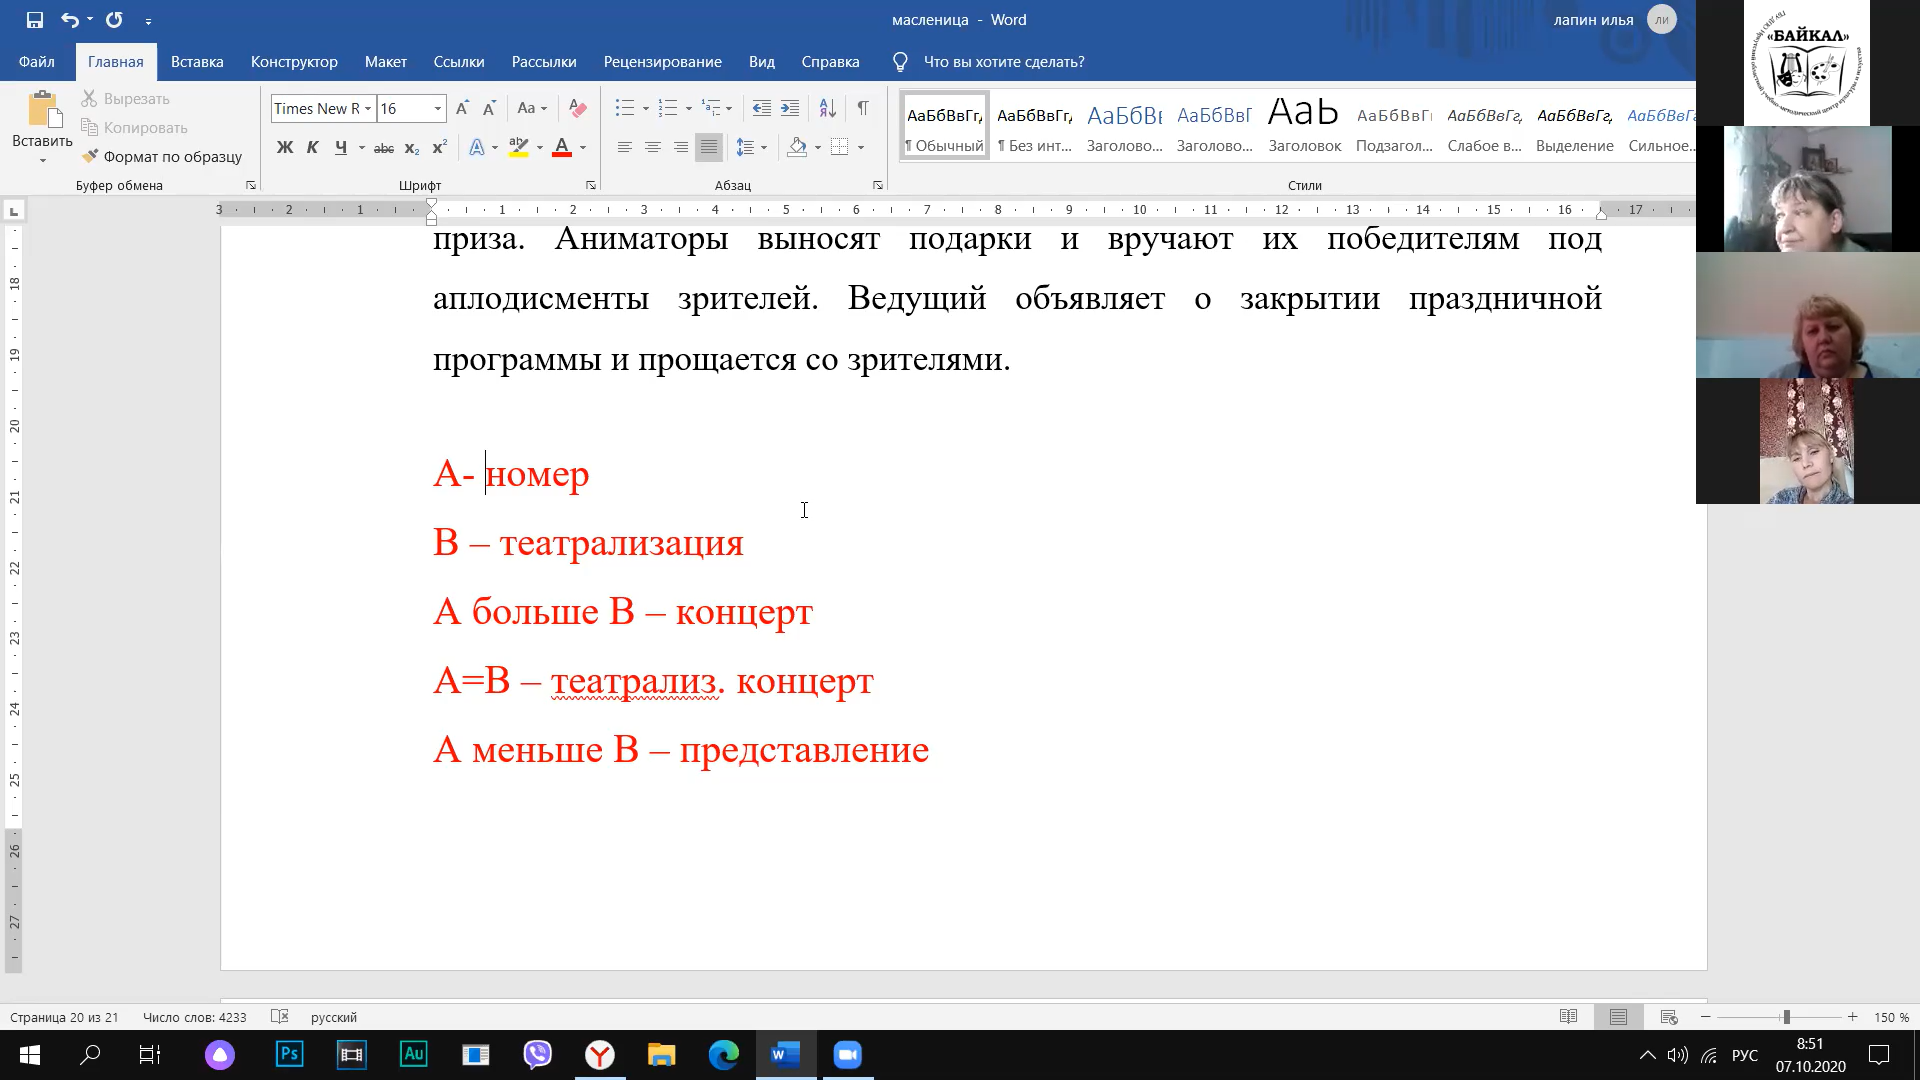Toggle italic formatting (К)
This screenshot has width=1920, height=1080.
coord(312,148)
